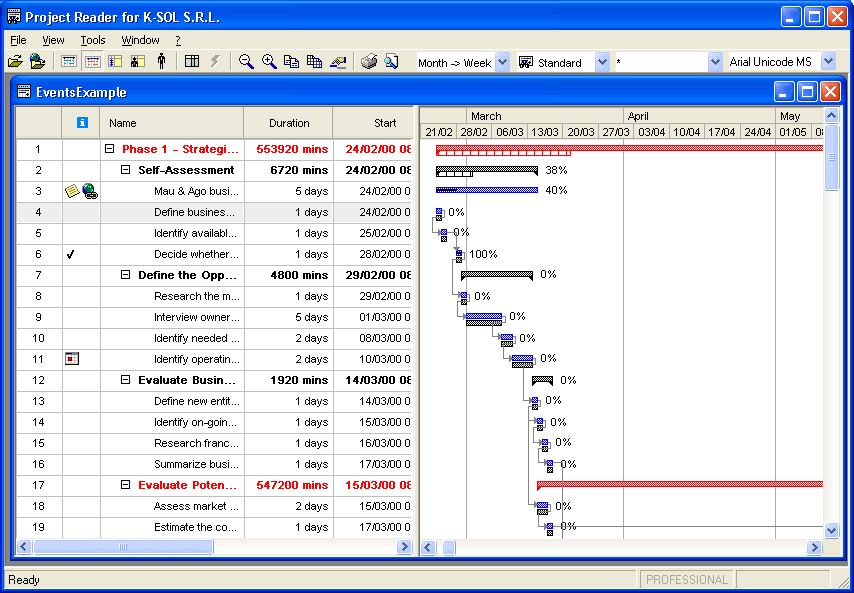
Task: Select the resource person icon in toolbar
Action: point(161,62)
